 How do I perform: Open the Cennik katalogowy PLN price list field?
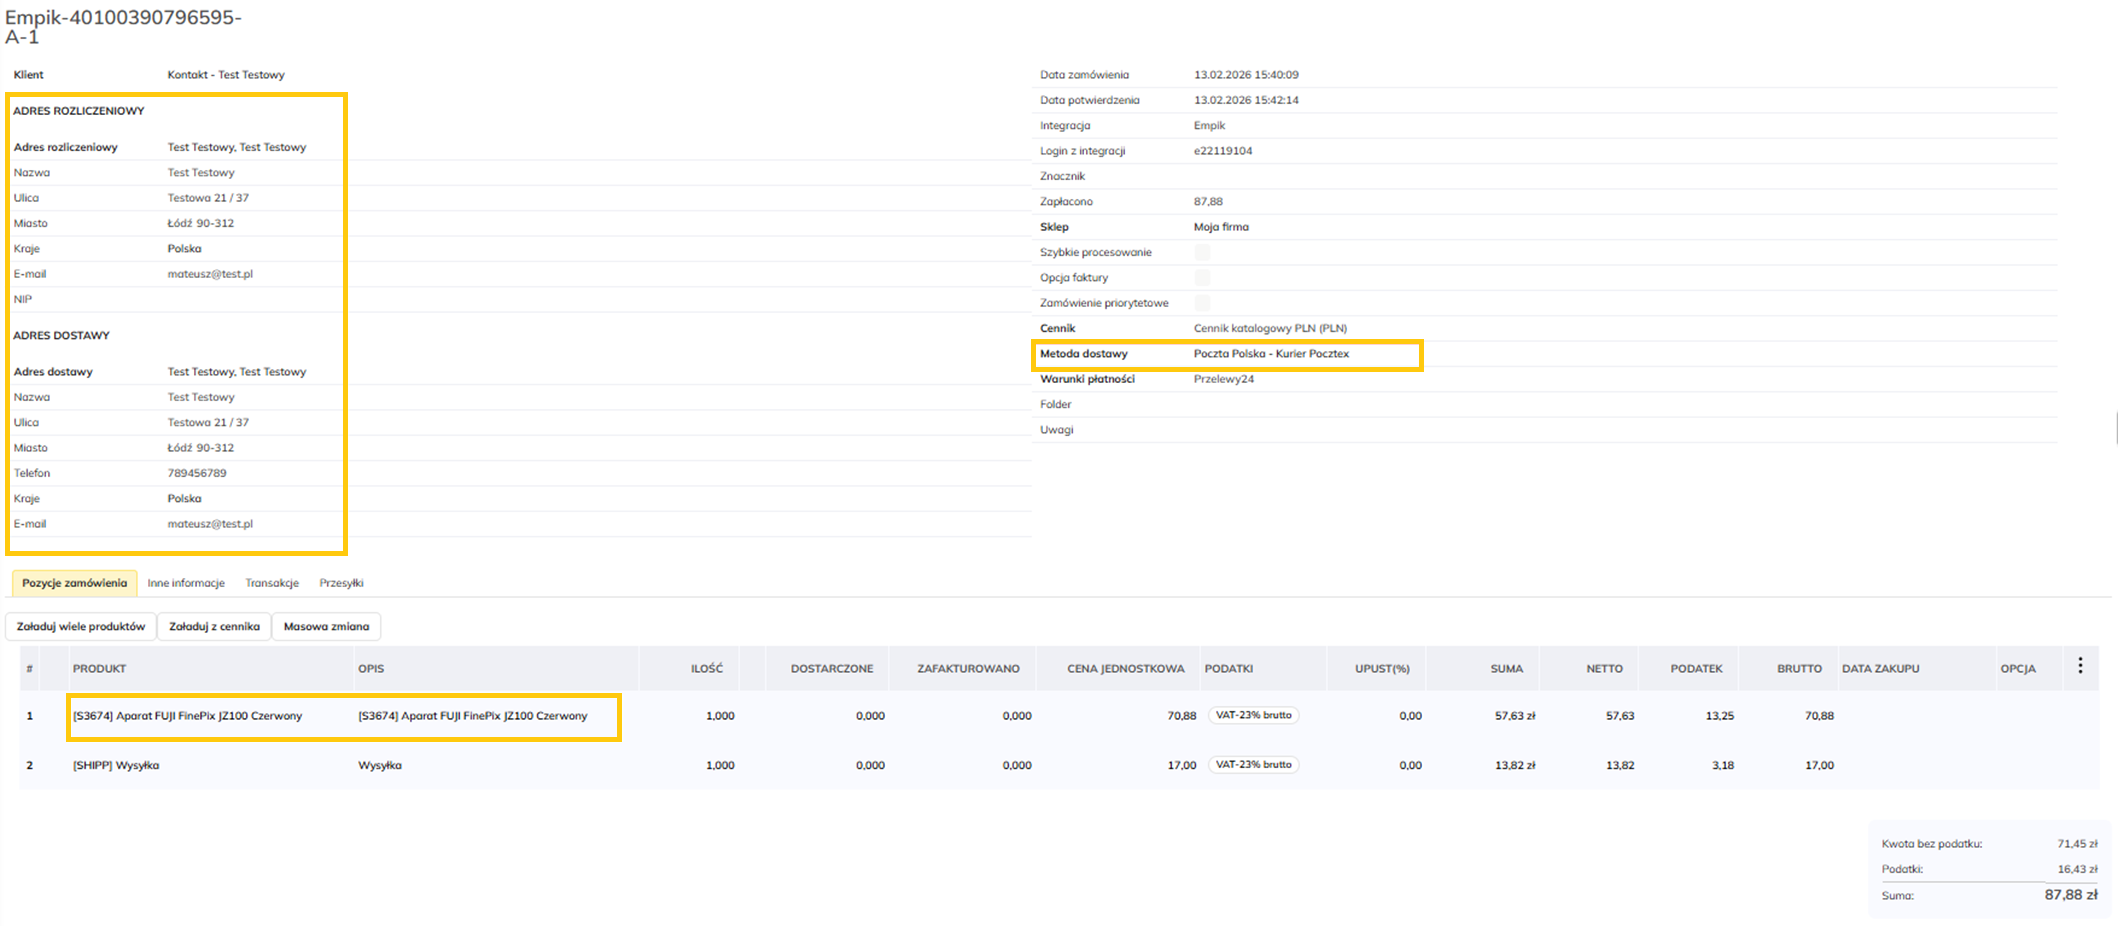1269,329
